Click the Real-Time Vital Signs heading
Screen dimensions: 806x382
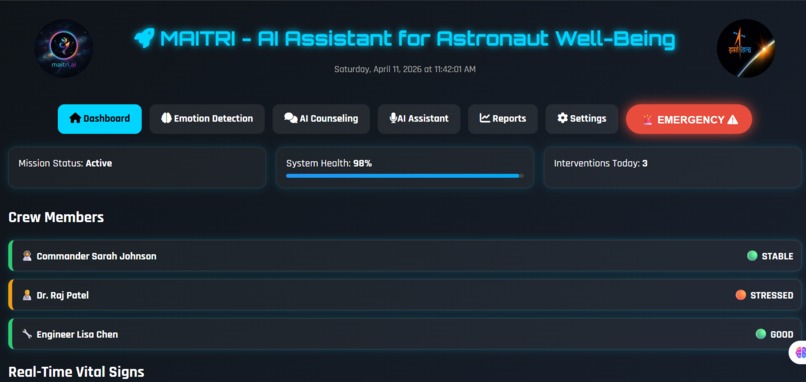tap(76, 372)
